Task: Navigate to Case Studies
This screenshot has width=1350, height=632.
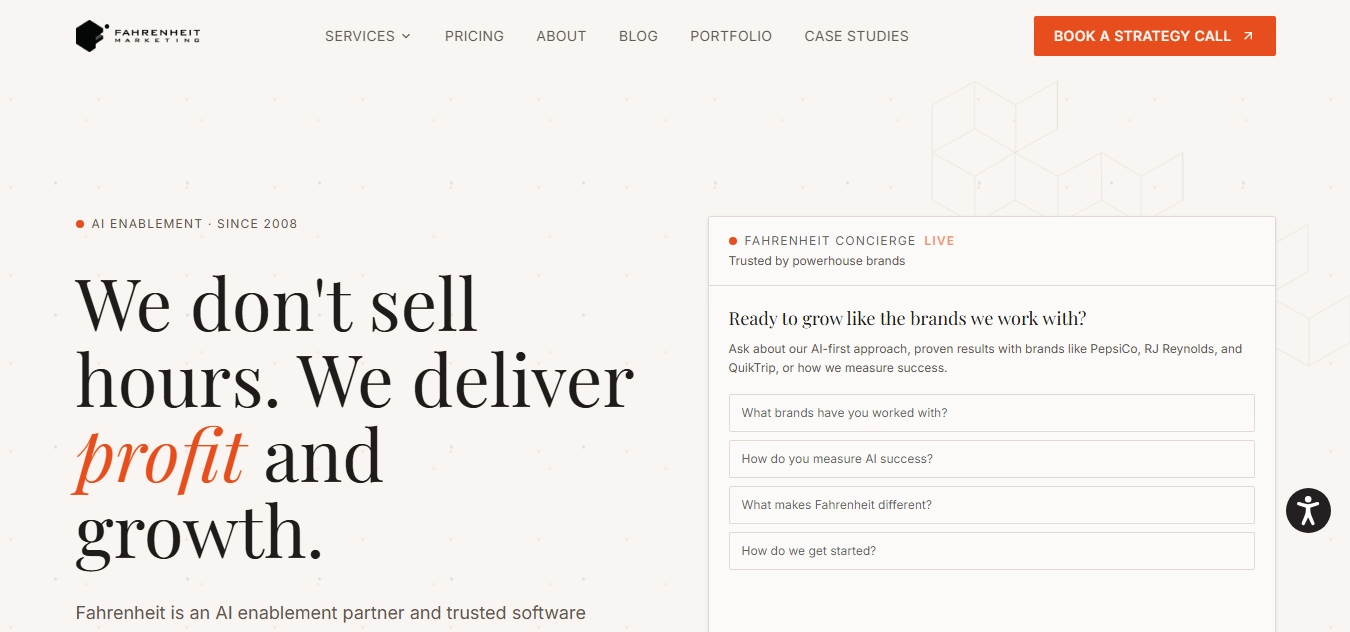Action: (856, 36)
